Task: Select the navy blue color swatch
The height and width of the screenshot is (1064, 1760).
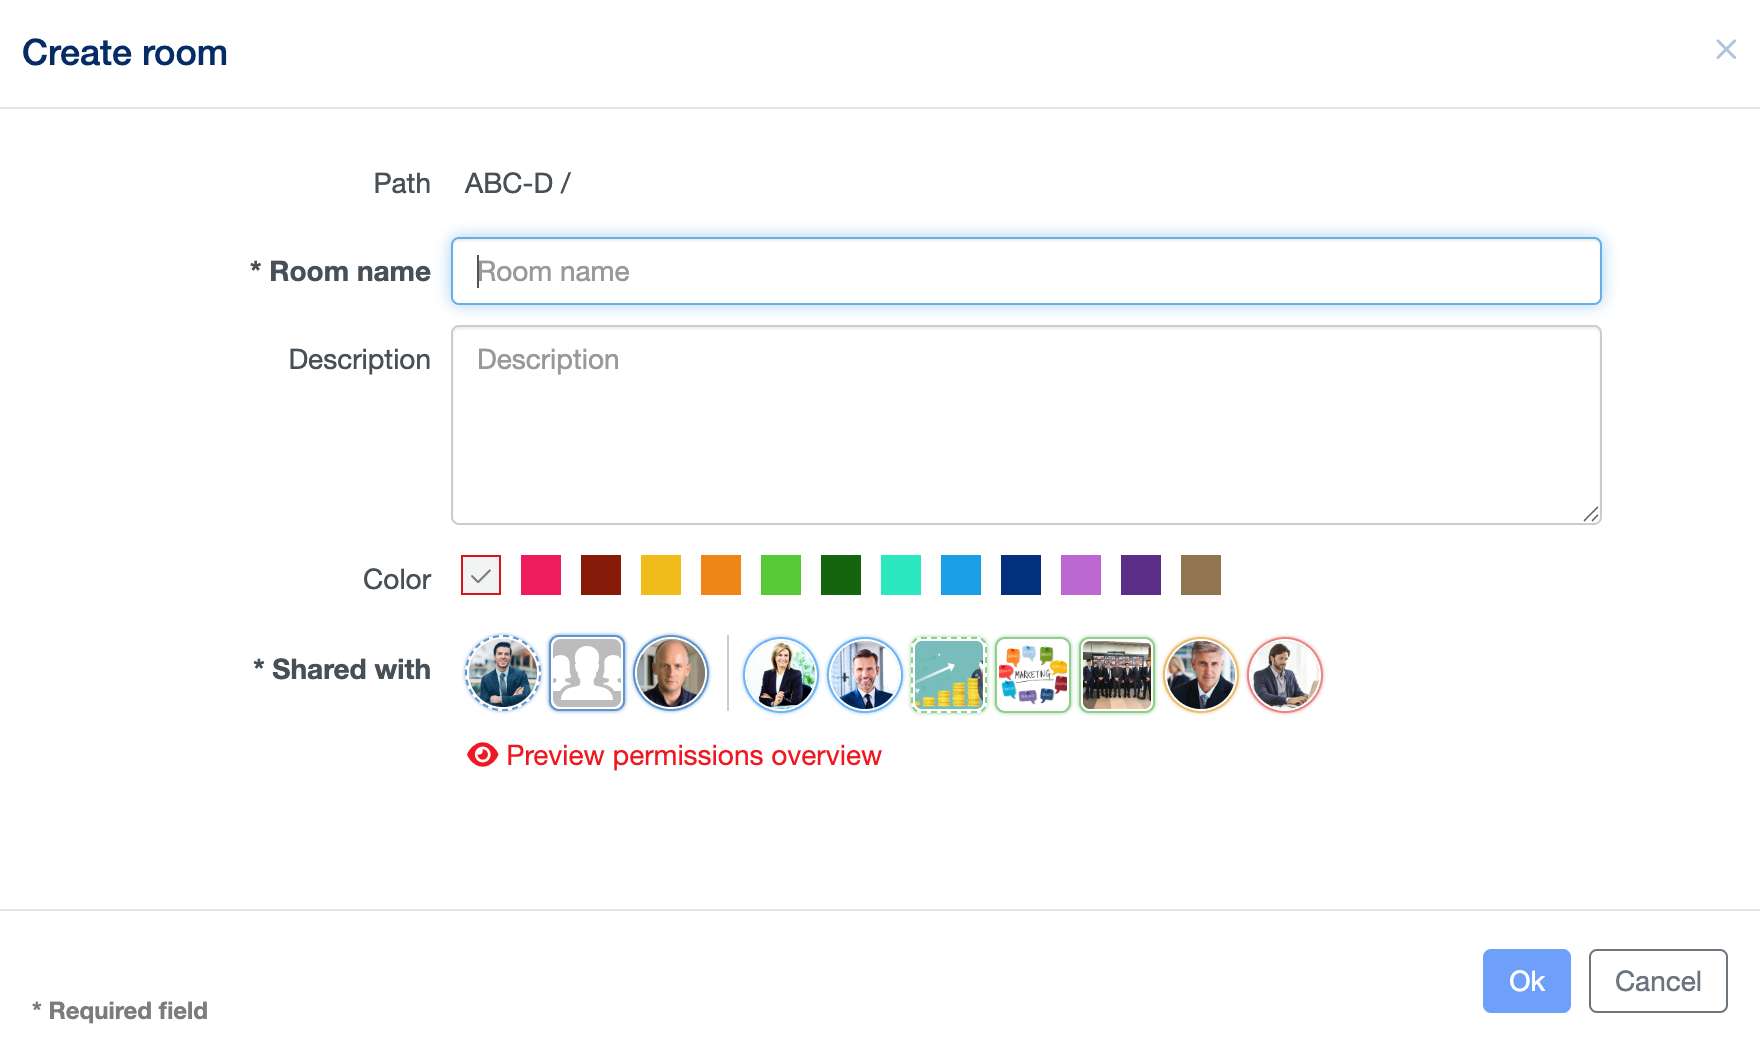Action: [1021, 575]
